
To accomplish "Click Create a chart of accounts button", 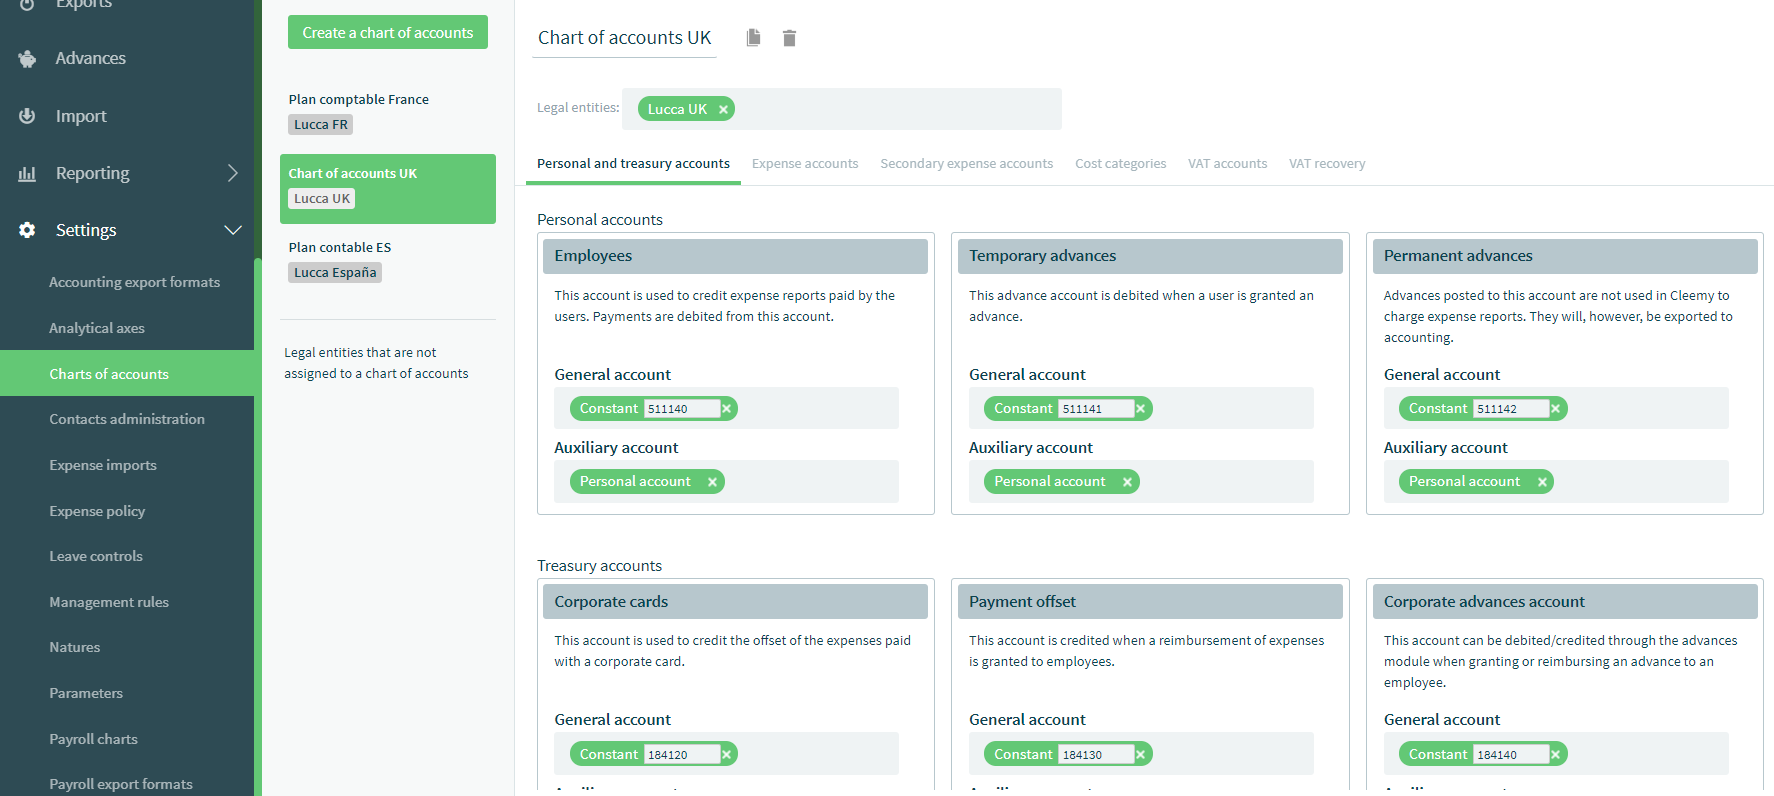I will (x=388, y=32).
